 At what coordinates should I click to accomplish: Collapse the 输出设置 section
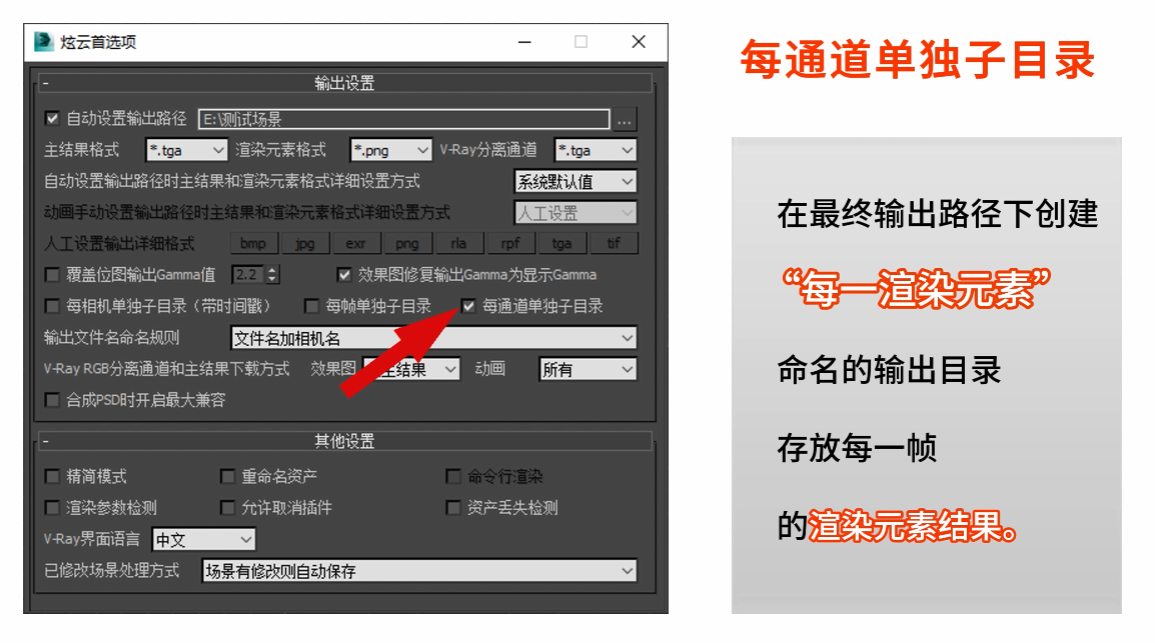[x=46, y=84]
